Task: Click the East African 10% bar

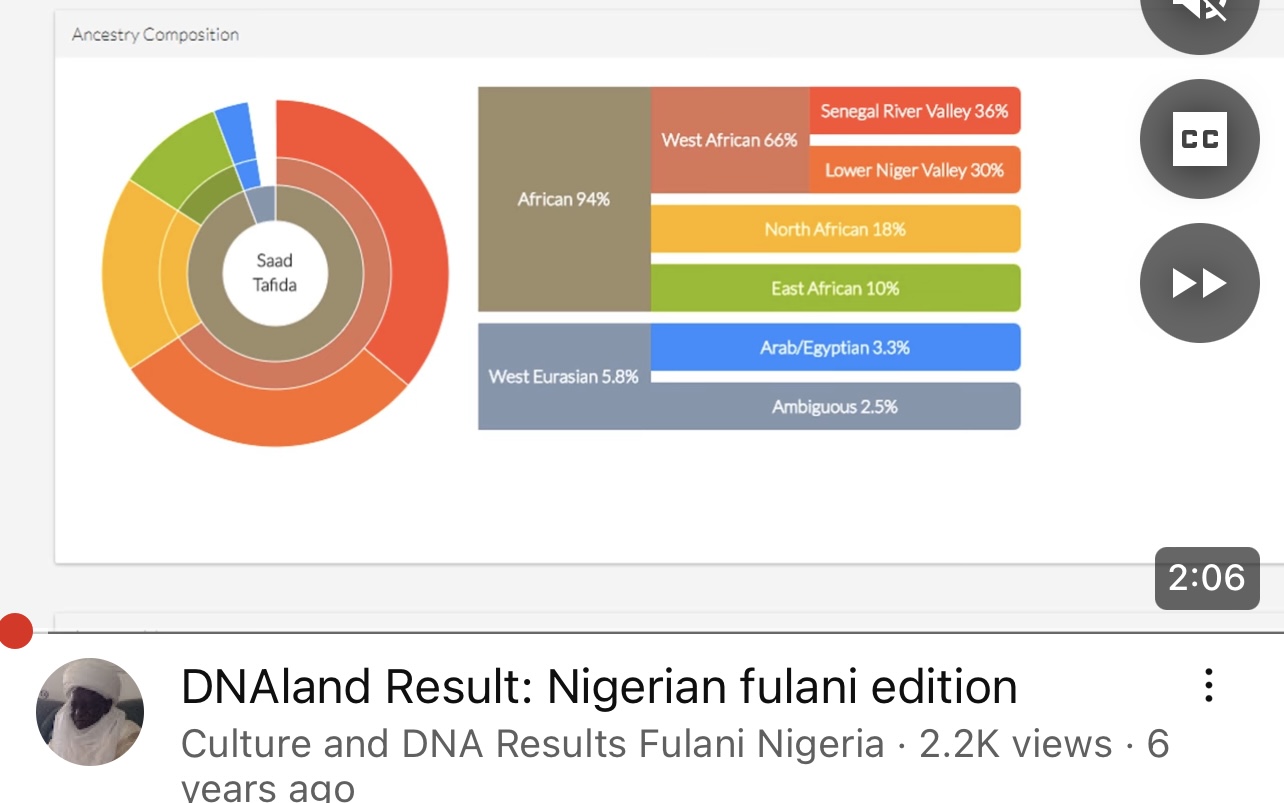Action: click(835, 288)
